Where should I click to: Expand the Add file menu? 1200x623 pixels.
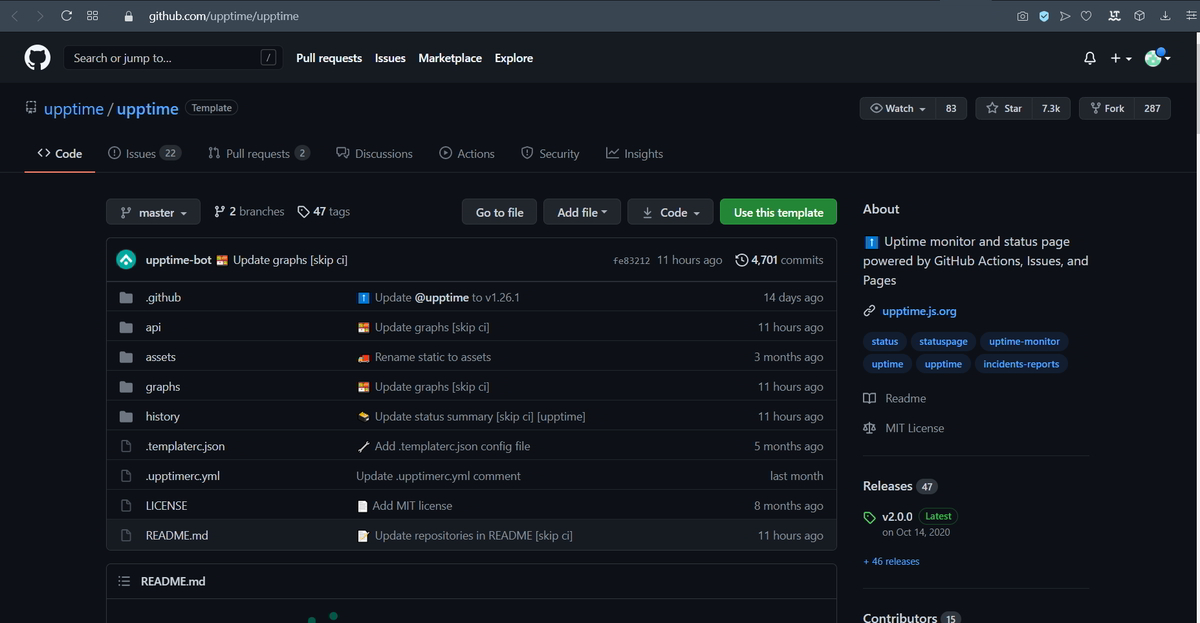581,211
